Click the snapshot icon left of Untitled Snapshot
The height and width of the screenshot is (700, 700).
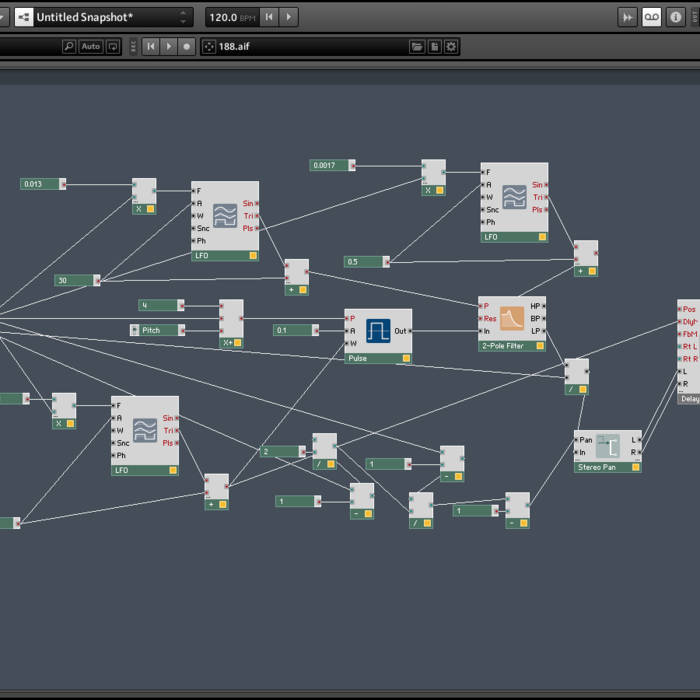coord(24,17)
